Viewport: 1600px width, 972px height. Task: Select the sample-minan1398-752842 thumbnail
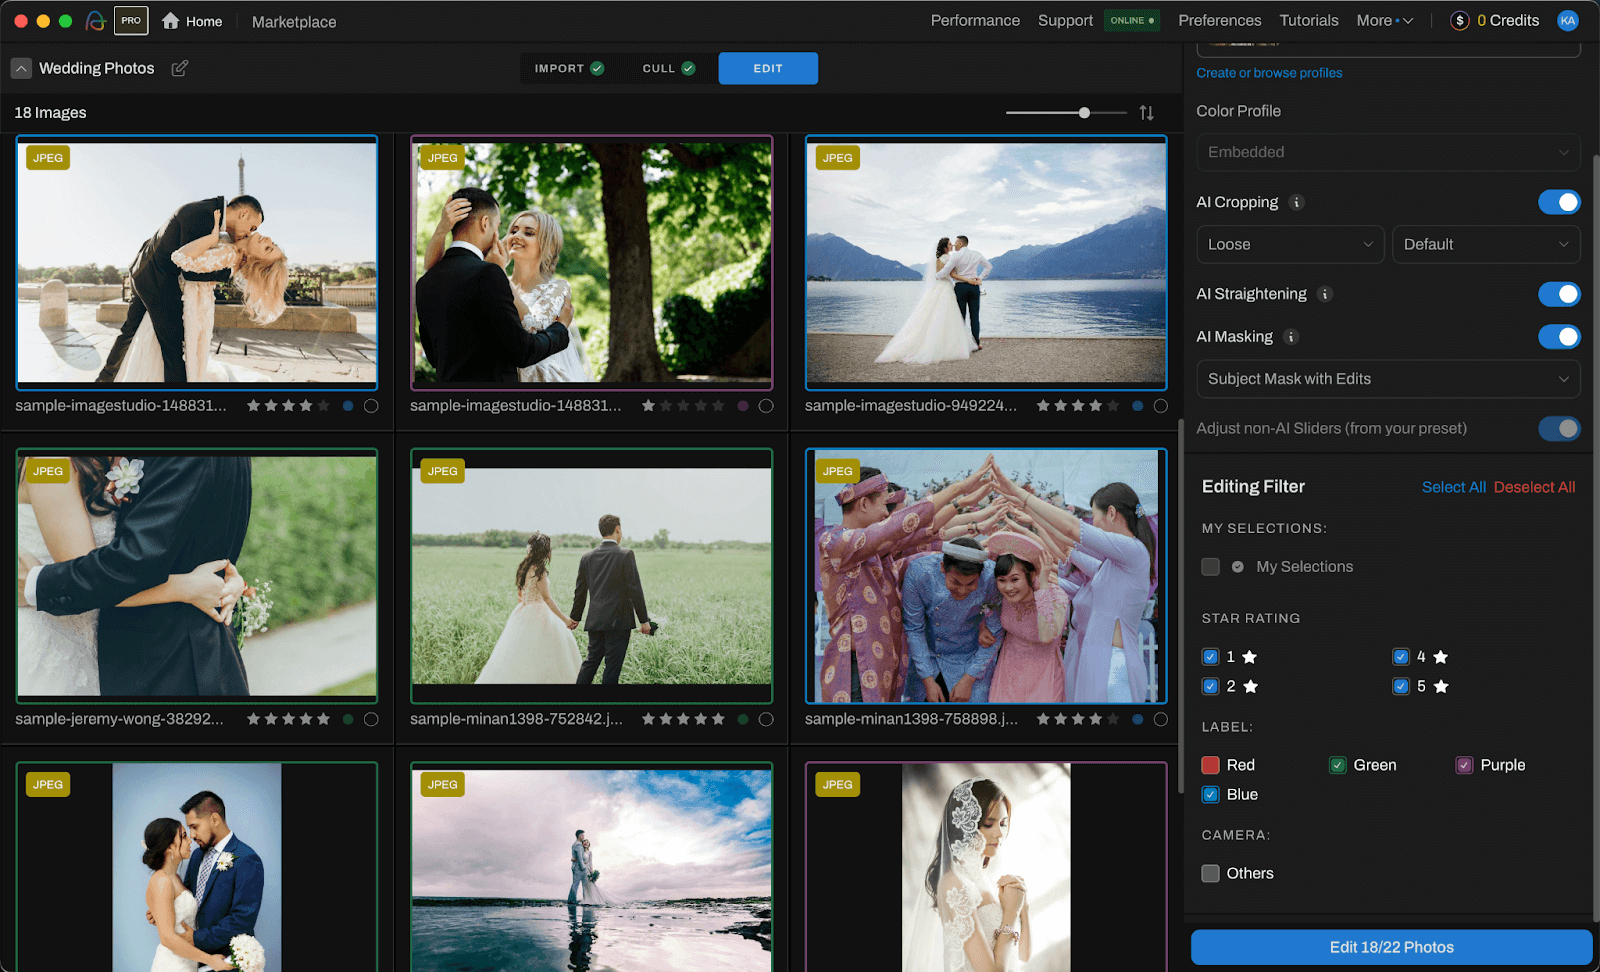click(591, 576)
